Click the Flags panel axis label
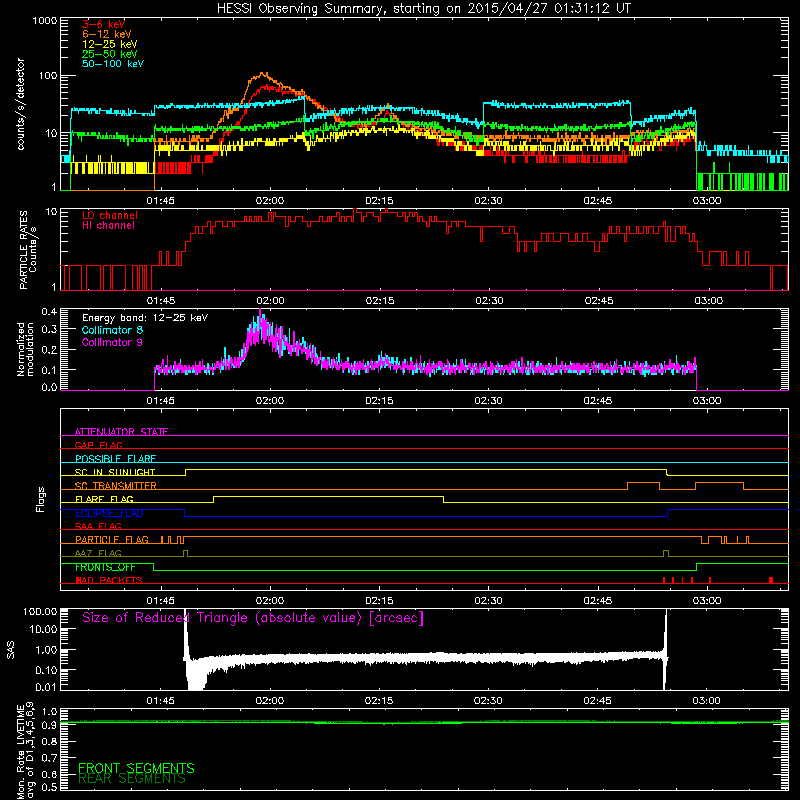This screenshot has height=800, width=800. click(x=41, y=499)
